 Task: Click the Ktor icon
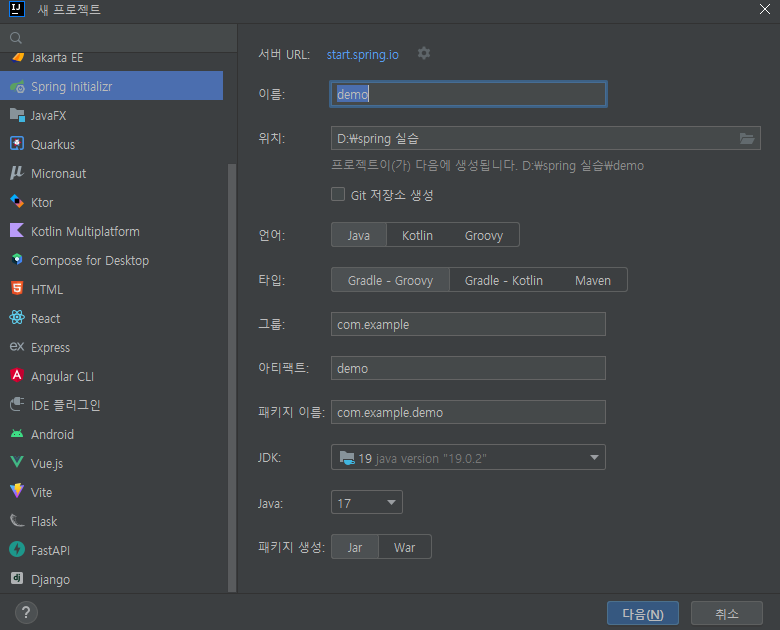(17, 202)
